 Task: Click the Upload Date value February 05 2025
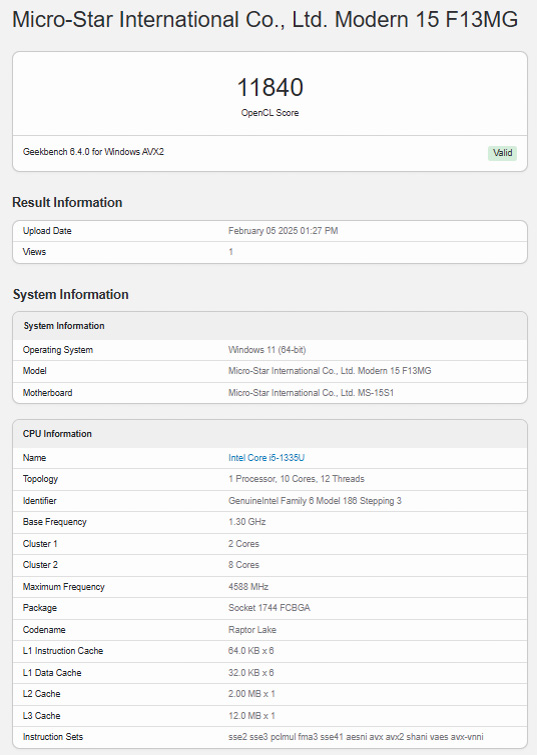click(x=283, y=231)
